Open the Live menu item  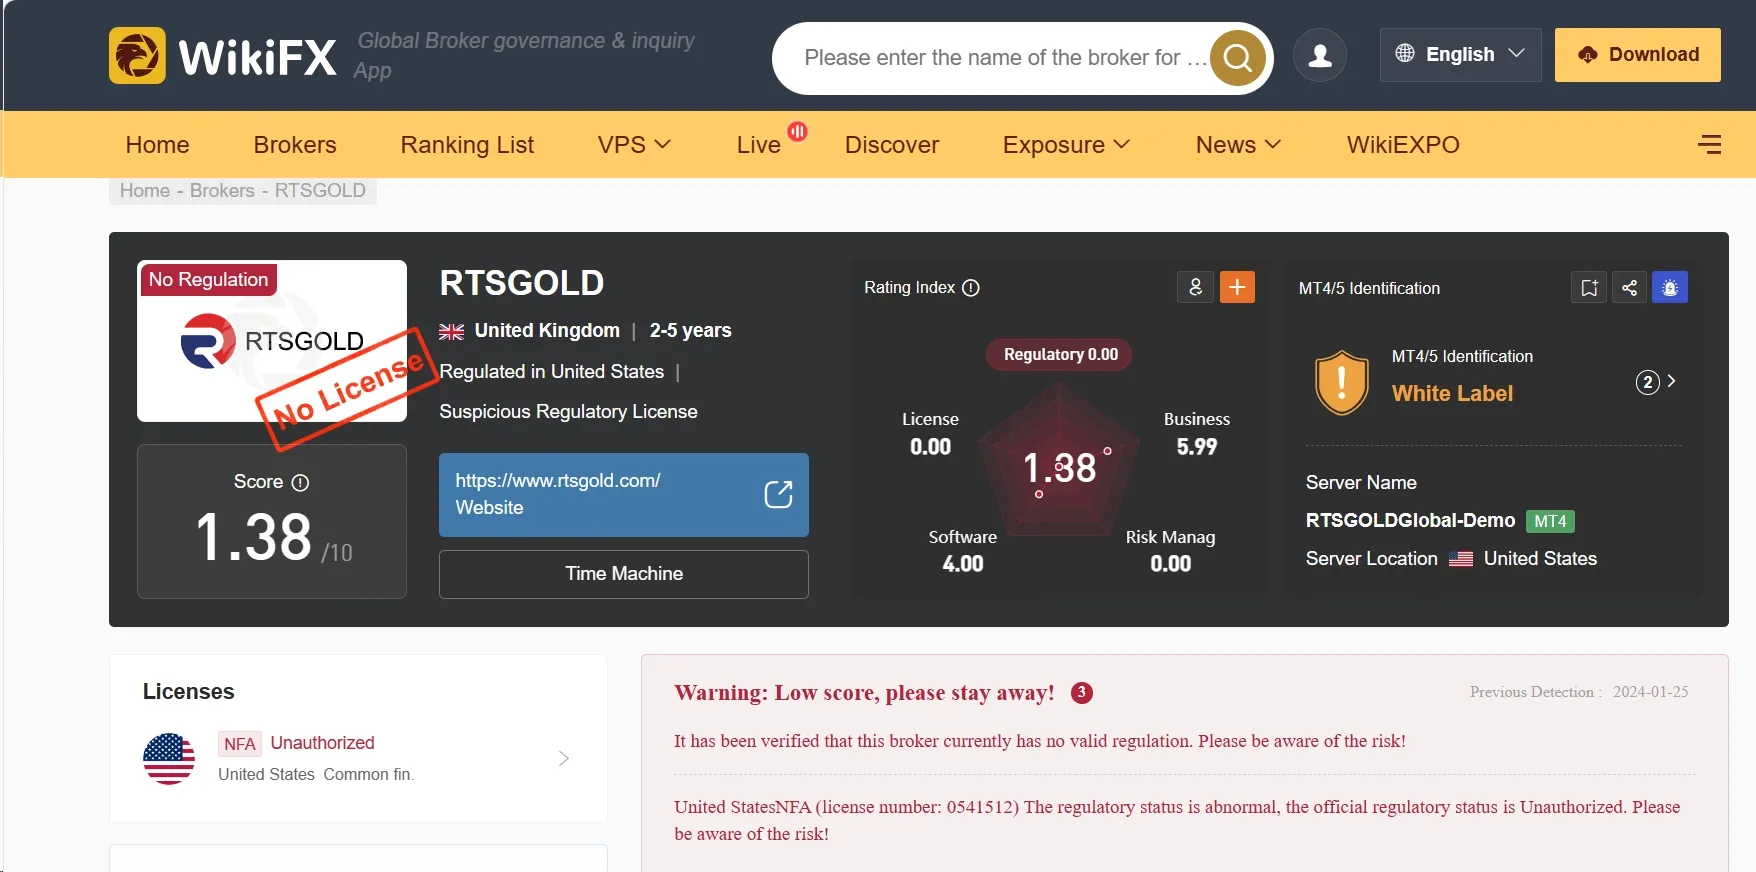[x=758, y=145]
